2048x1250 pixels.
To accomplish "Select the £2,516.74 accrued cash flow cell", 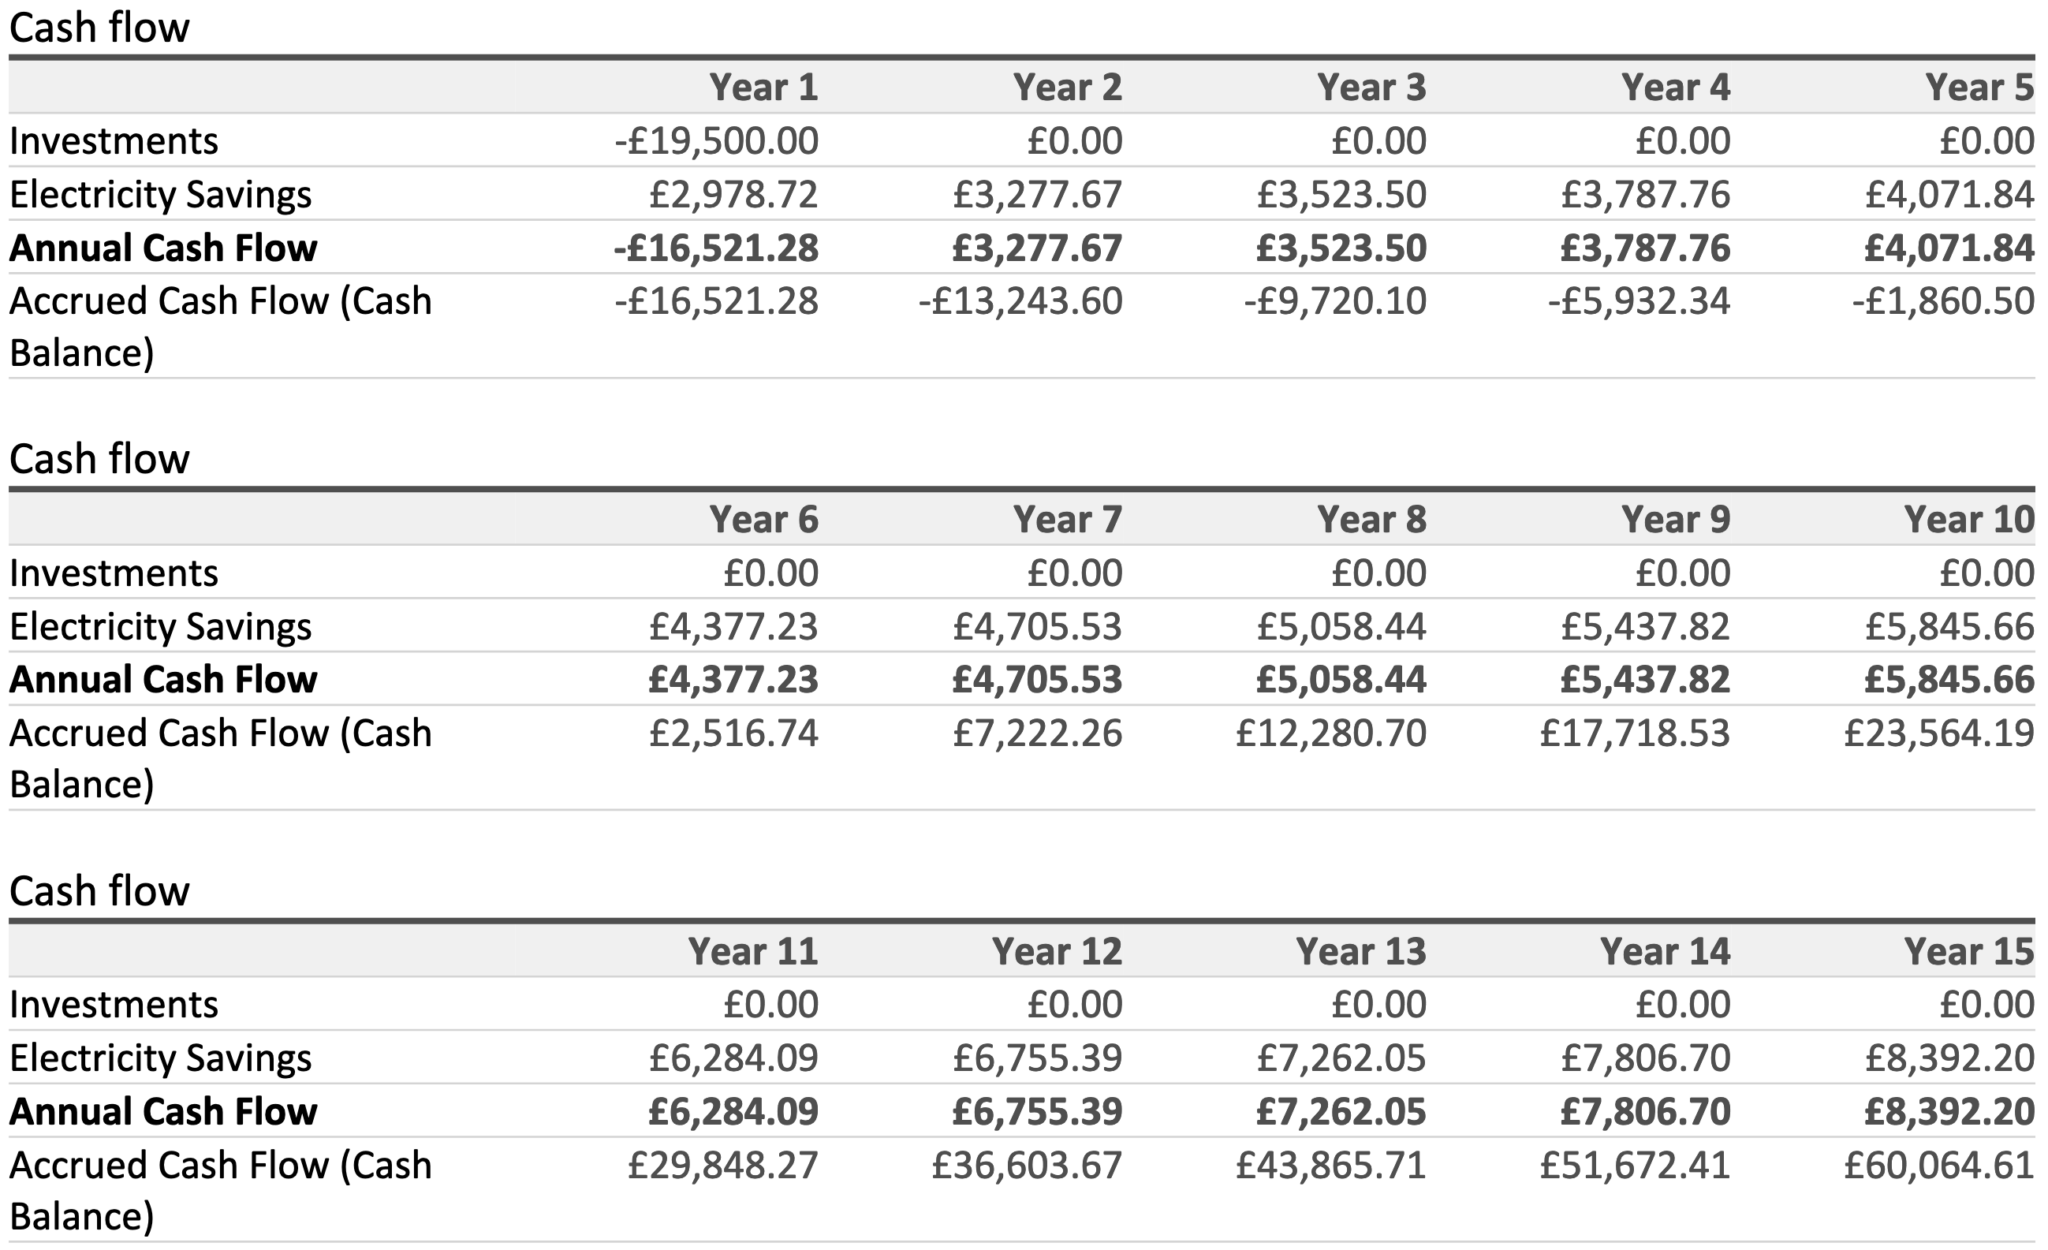I will (733, 733).
